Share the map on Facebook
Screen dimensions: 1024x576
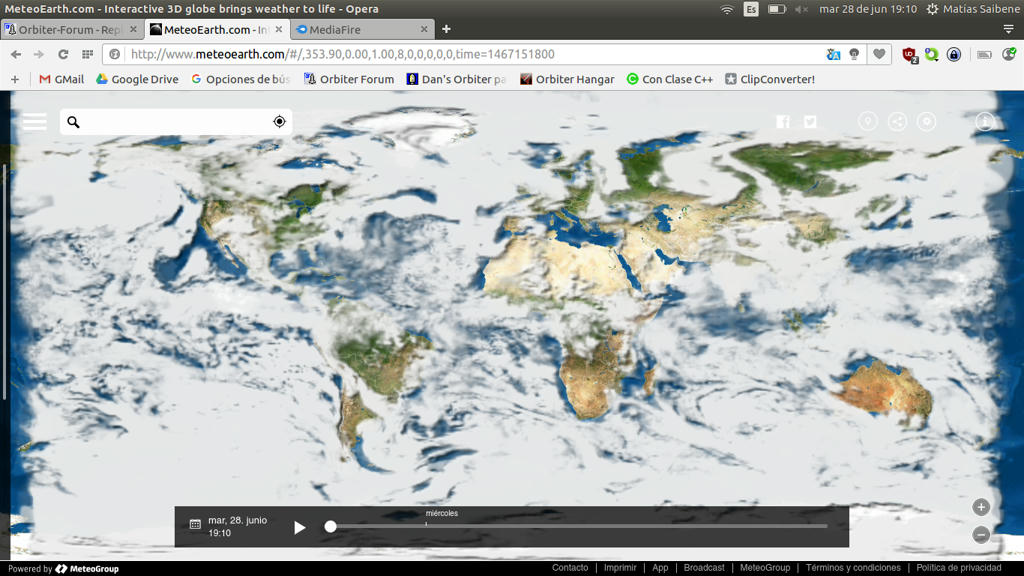tap(782, 121)
